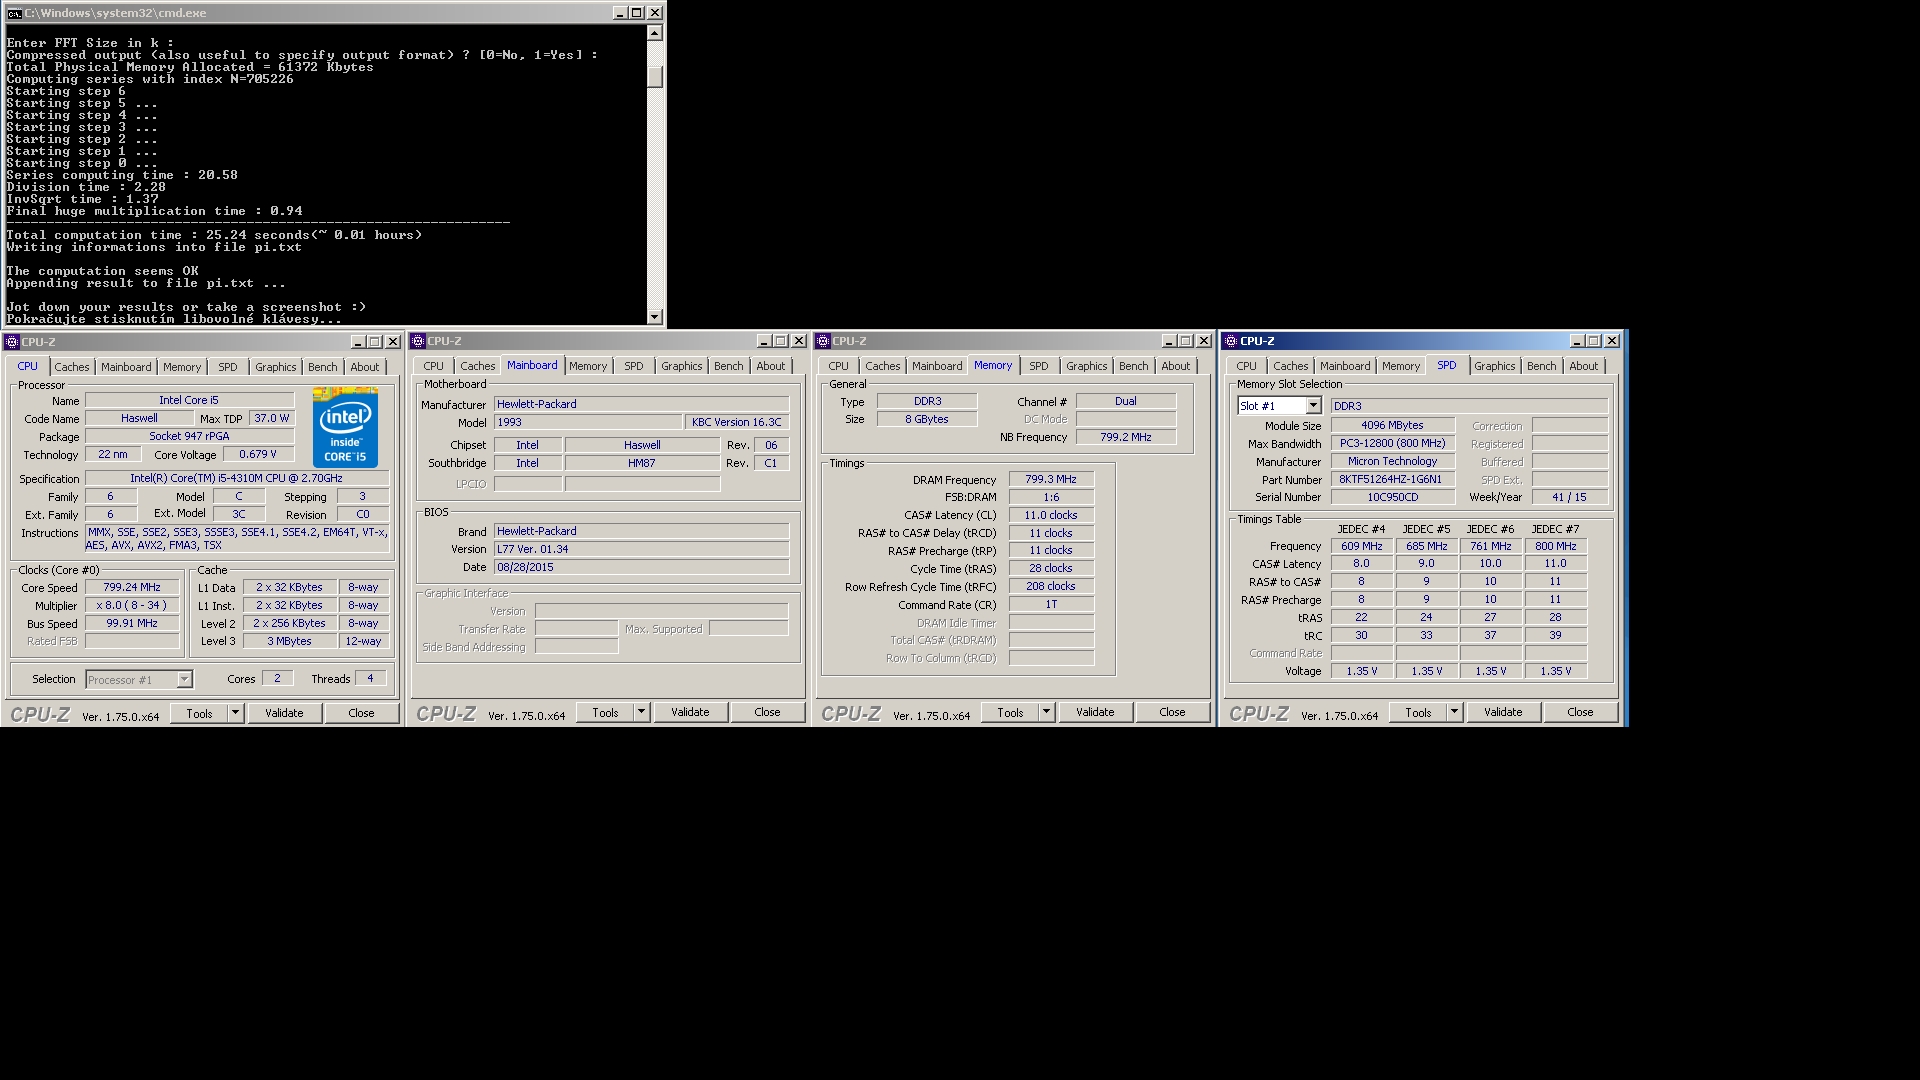Click Level 3 cache 3 MBytes value
Image resolution: width=1920 pixels, height=1080 pixels.
tap(289, 641)
